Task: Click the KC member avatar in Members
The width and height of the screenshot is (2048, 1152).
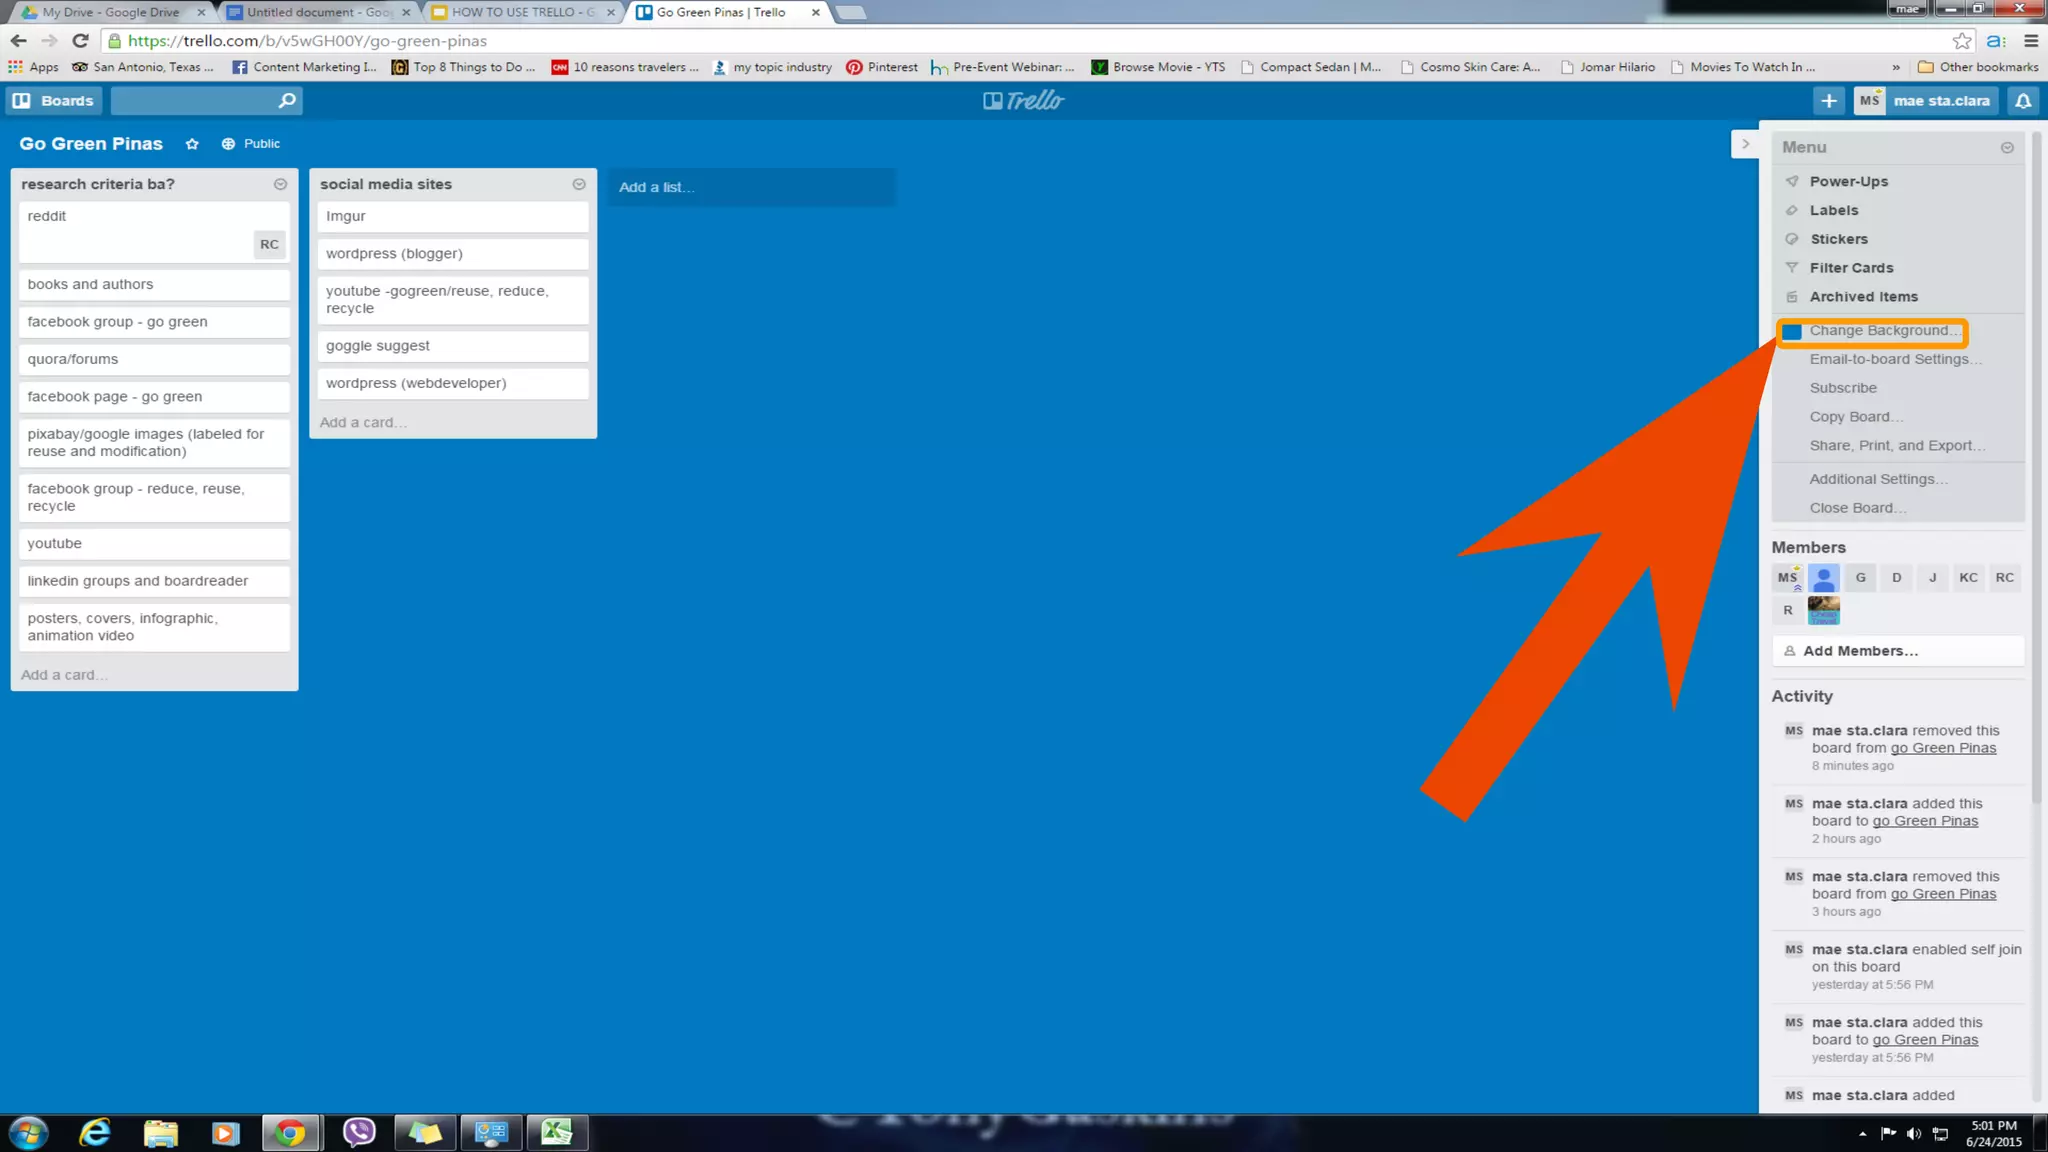Action: pos(1968,578)
